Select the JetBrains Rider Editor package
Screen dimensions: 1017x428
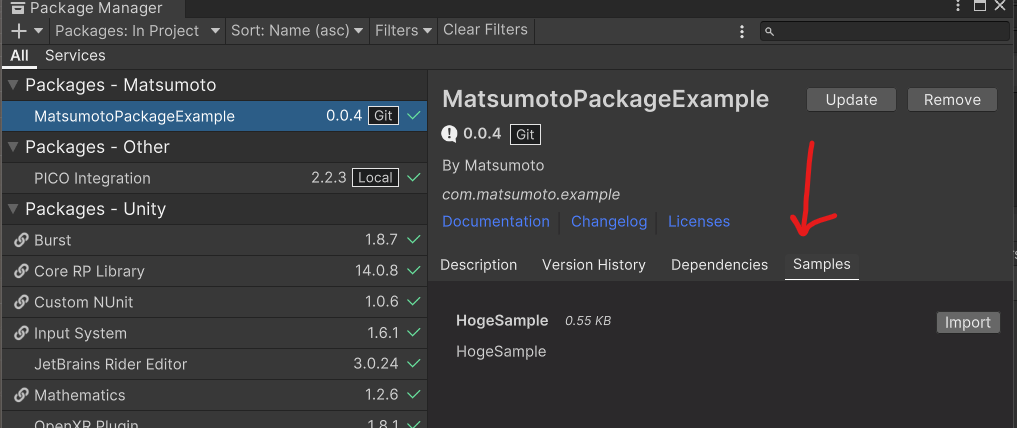point(110,364)
